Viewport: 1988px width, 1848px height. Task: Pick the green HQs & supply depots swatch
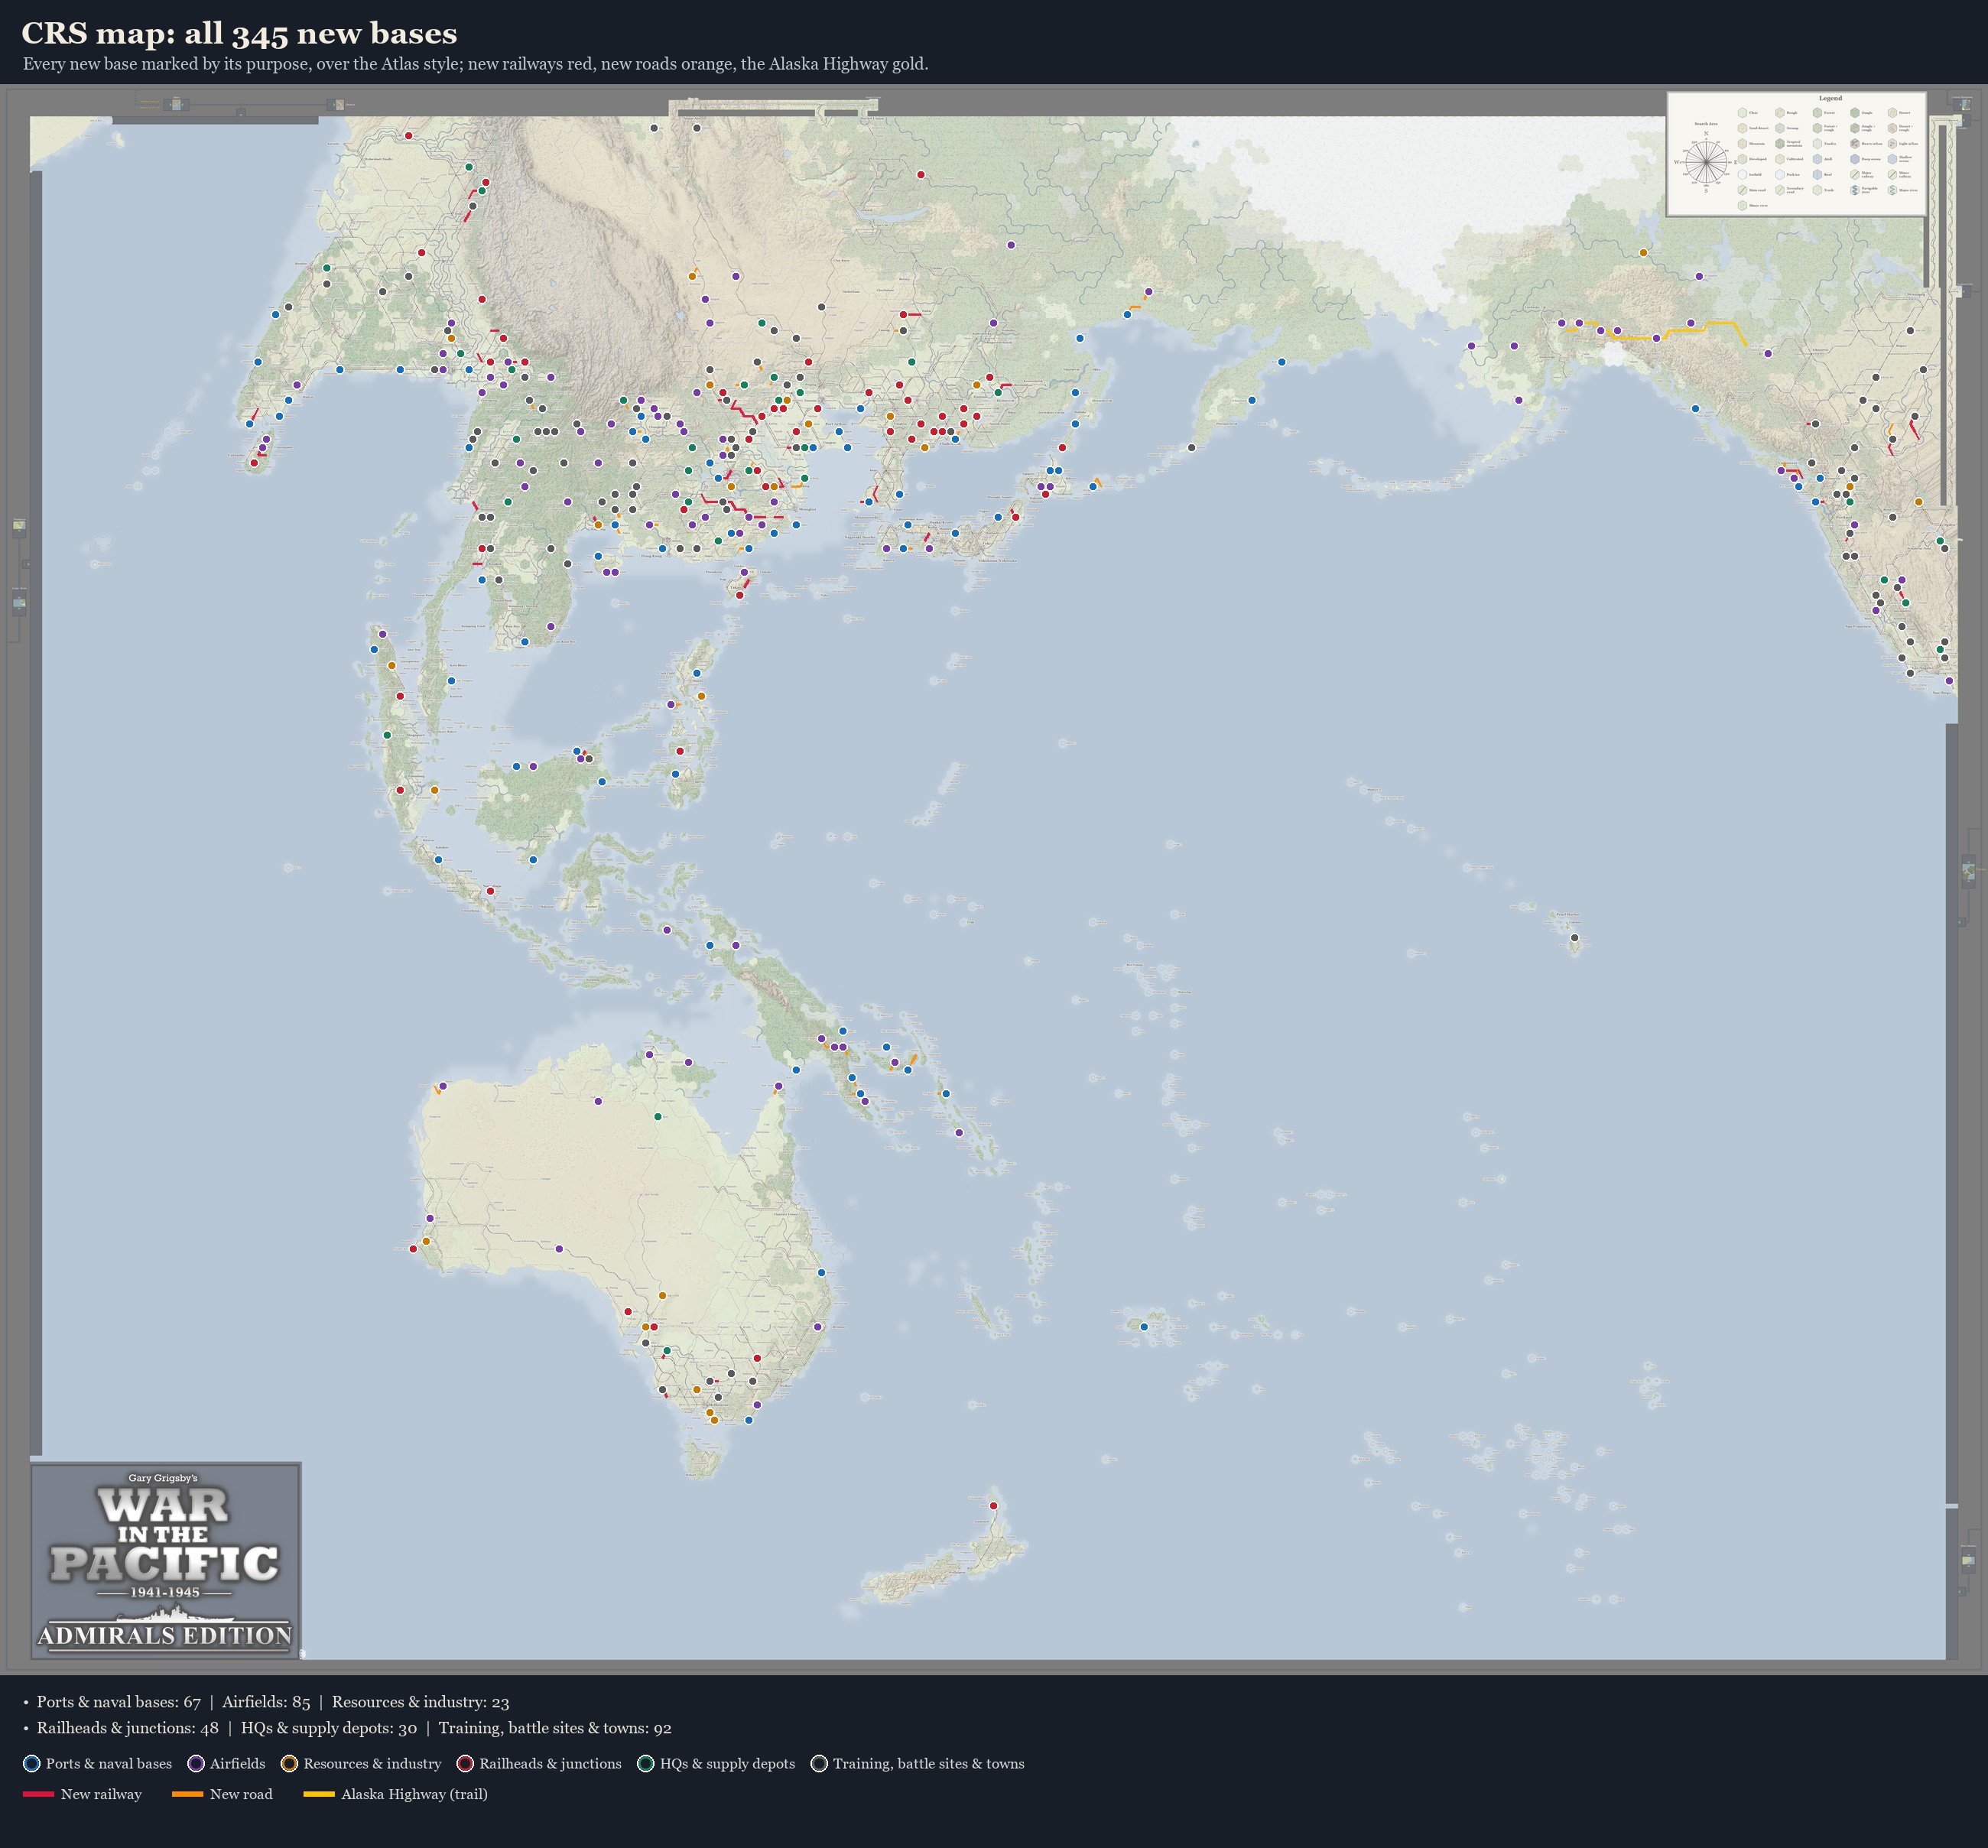point(646,1763)
